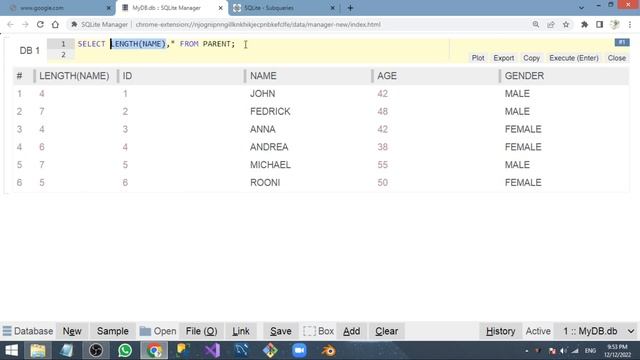The height and width of the screenshot is (360, 640).
Task: Select the FEDRICK name cell
Action: pos(270,111)
